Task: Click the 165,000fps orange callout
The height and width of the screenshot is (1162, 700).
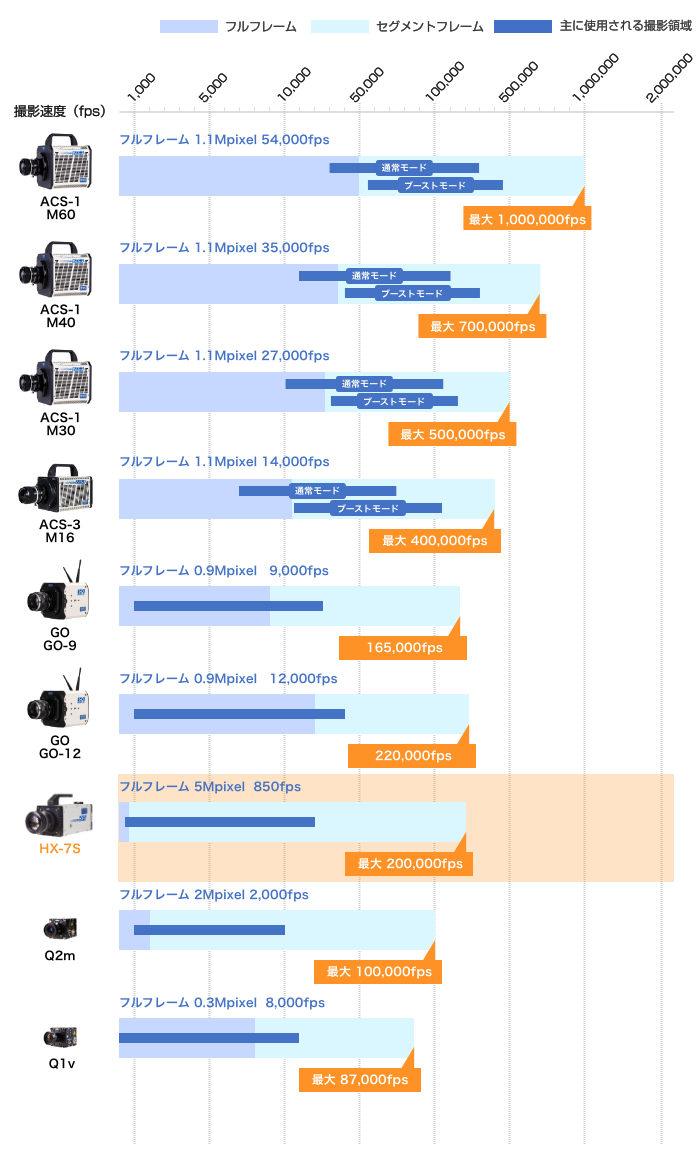Action: [403, 648]
